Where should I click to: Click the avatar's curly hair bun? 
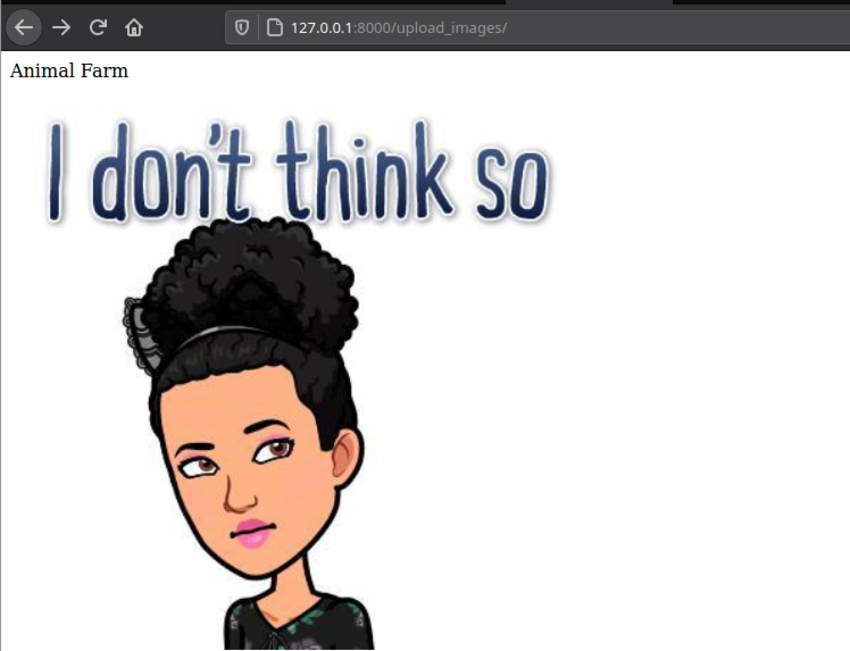(x=250, y=275)
